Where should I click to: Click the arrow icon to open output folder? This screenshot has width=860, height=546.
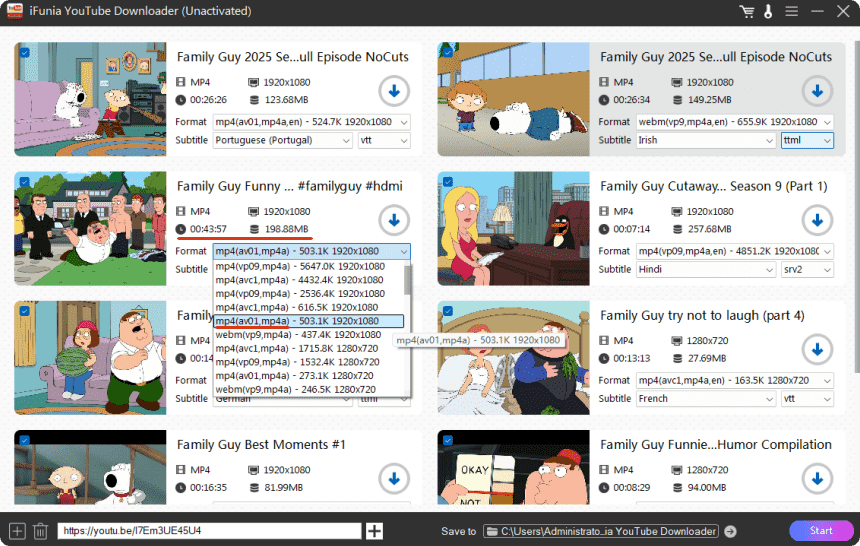(730, 531)
